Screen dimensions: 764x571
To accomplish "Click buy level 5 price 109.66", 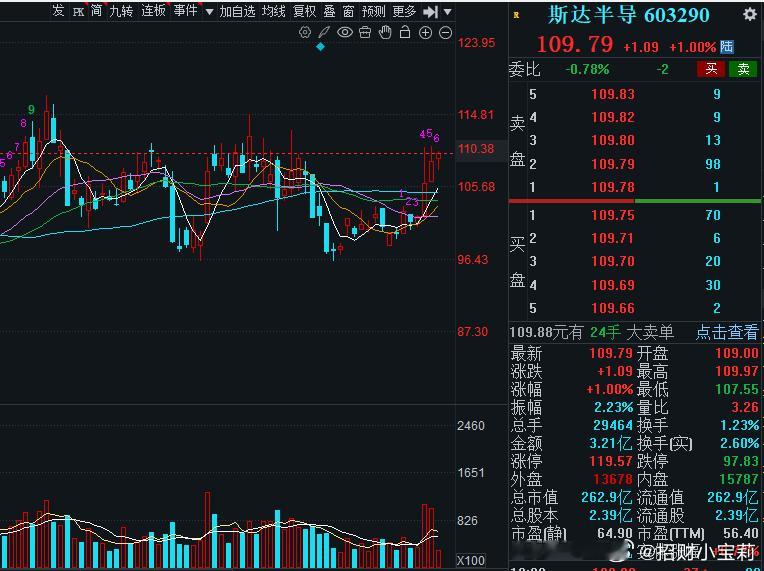I will tap(613, 308).
